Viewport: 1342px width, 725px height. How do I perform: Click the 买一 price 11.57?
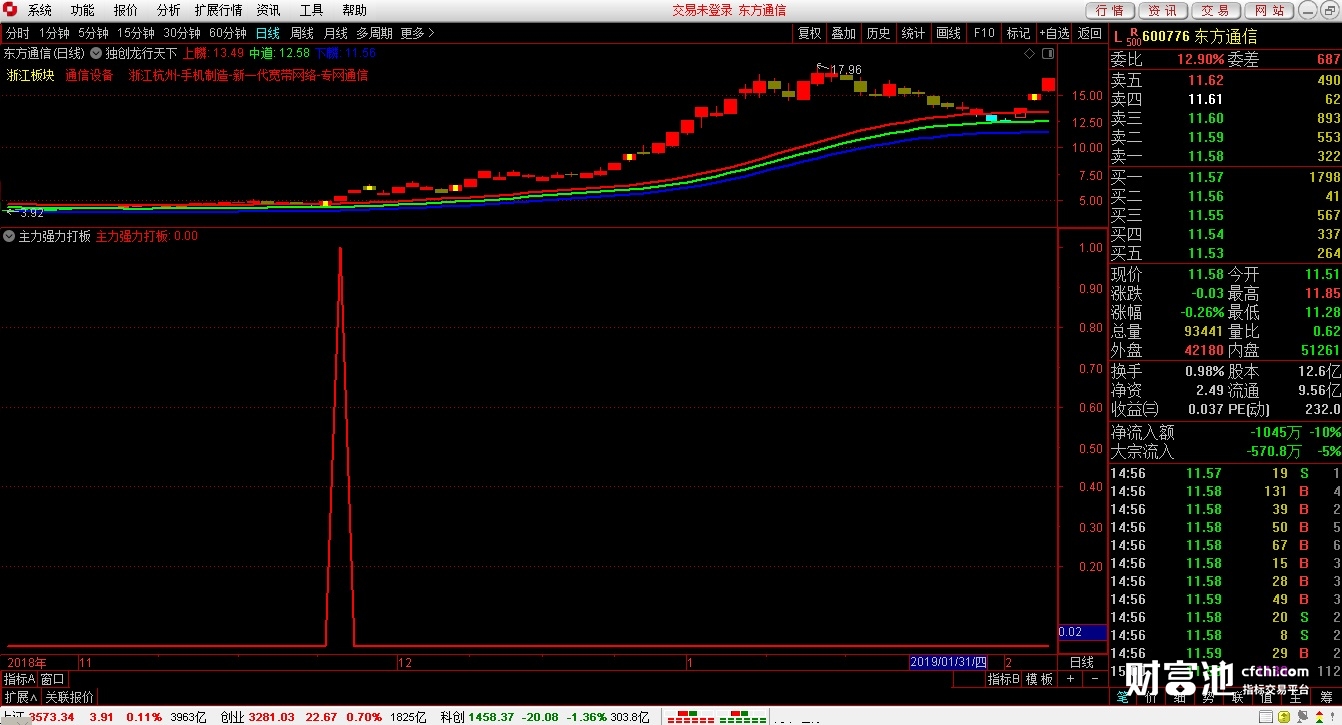(1205, 177)
